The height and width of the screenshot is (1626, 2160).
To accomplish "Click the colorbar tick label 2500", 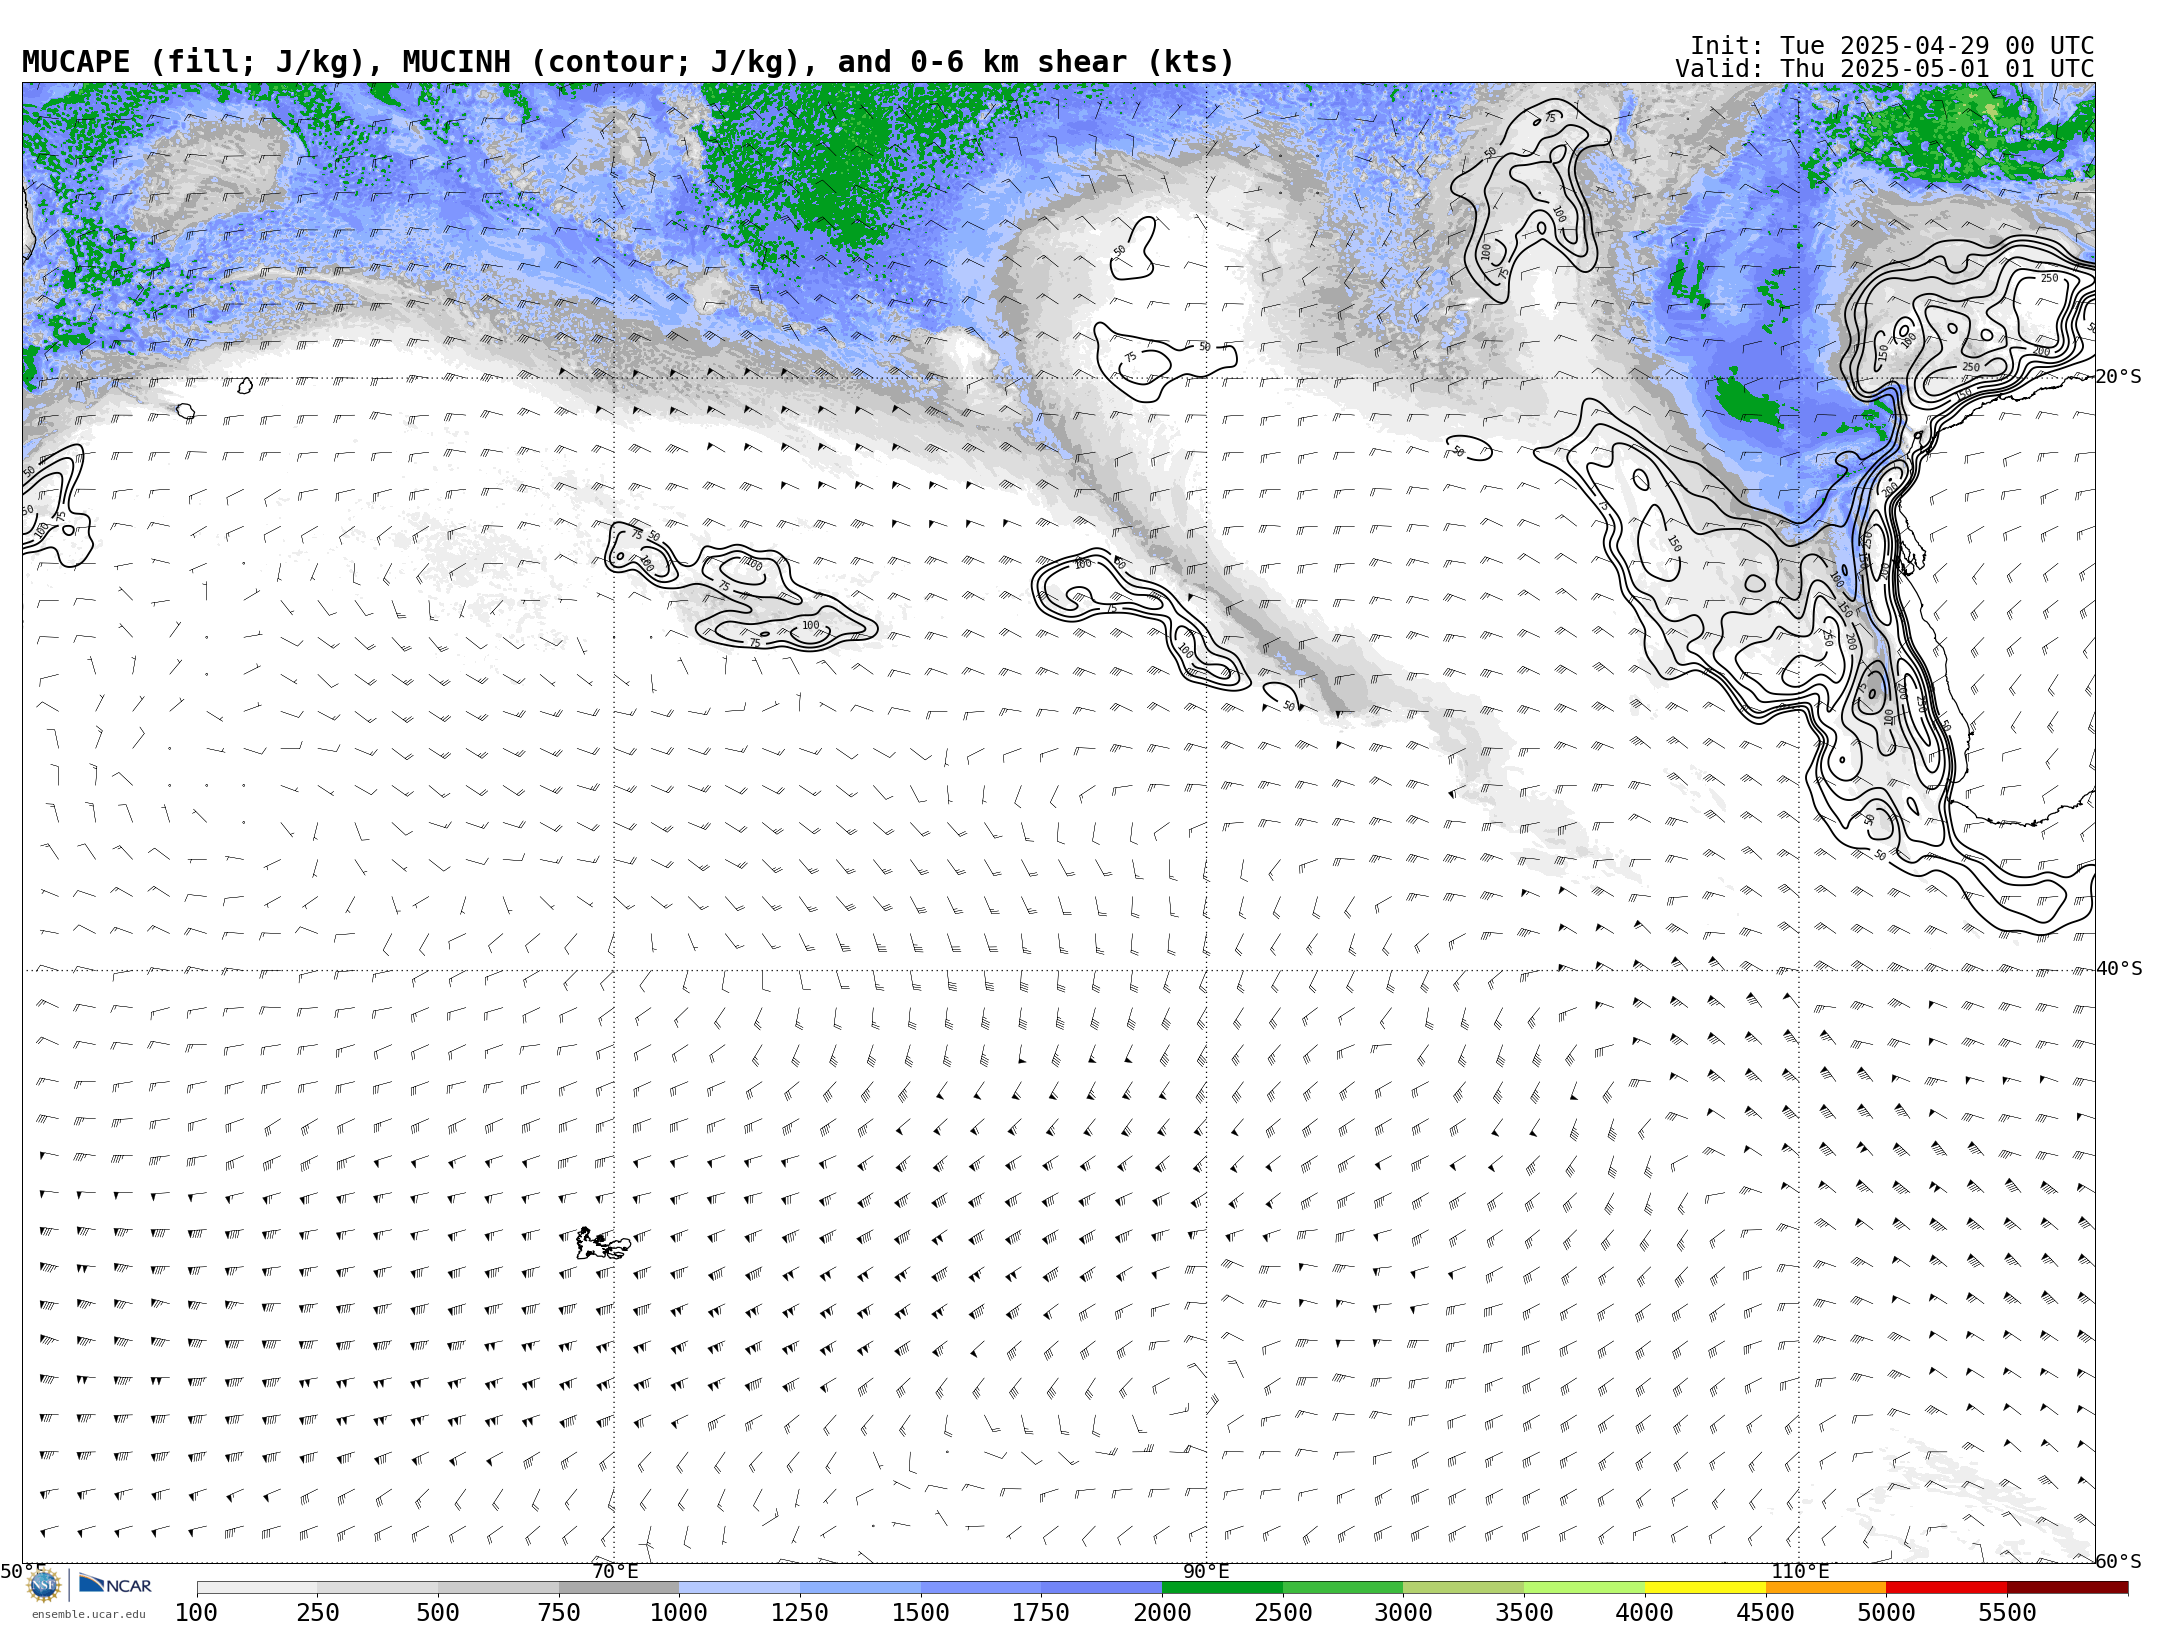I will [x=1283, y=1612].
